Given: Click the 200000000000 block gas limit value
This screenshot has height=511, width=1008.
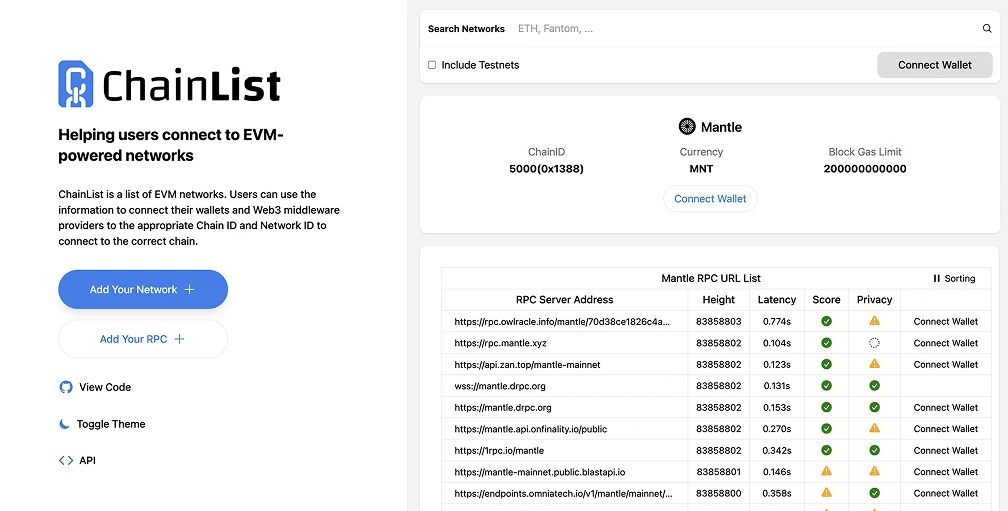Looking at the screenshot, I should click(865, 168).
